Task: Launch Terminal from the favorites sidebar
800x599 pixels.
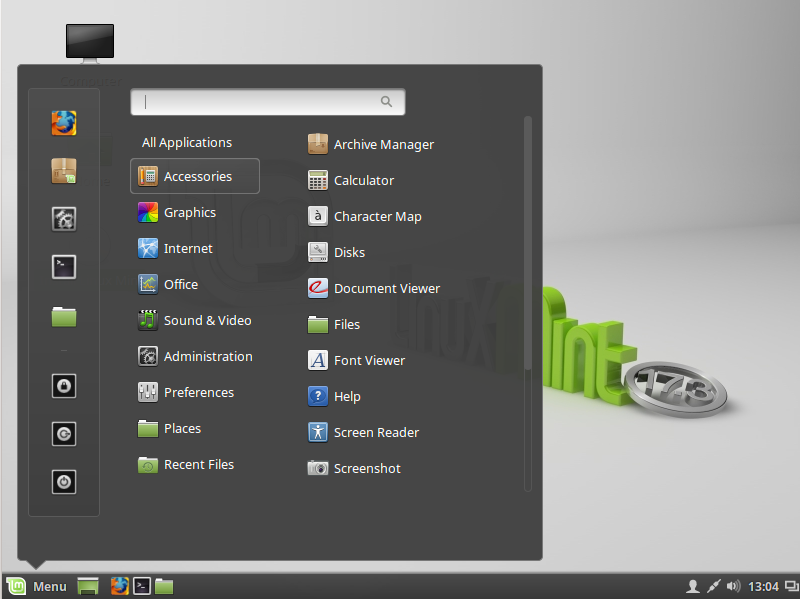Action: [64, 267]
